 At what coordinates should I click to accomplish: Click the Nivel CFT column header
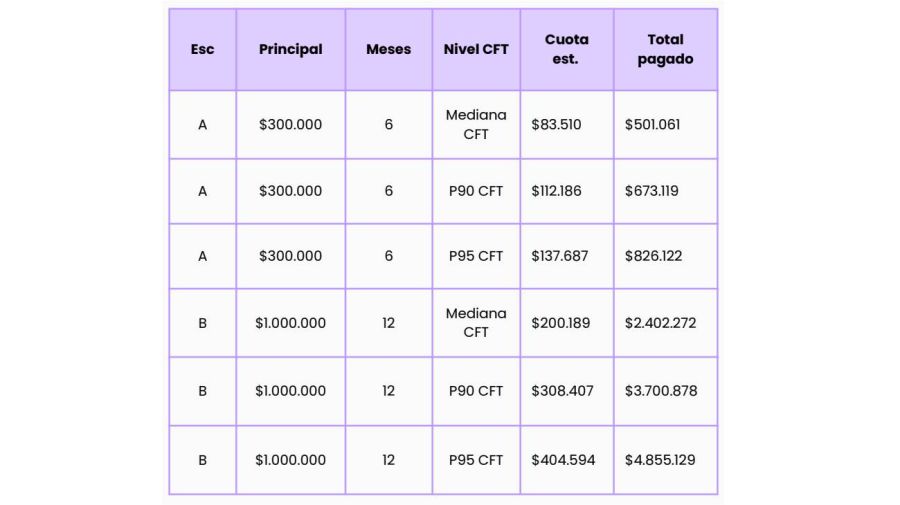pos(476,49)
